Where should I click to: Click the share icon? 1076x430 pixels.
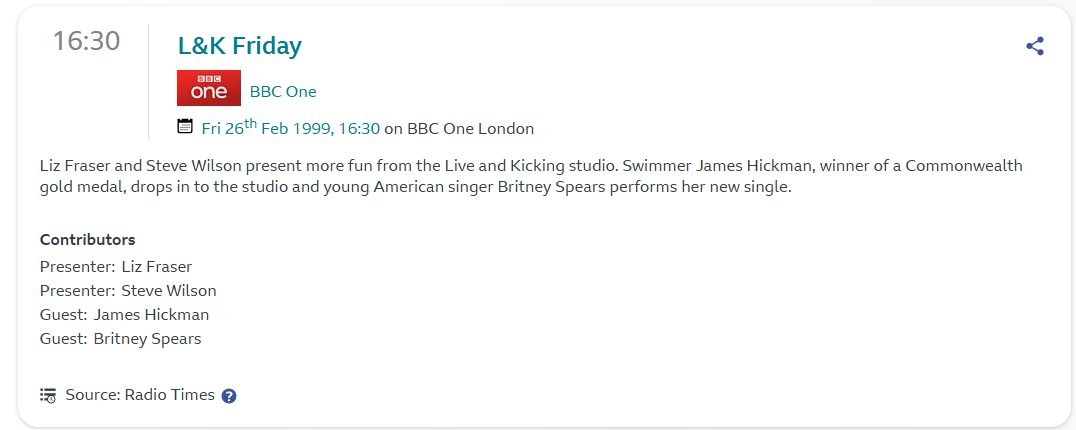pyautogui.click(x=1035, y=46)
